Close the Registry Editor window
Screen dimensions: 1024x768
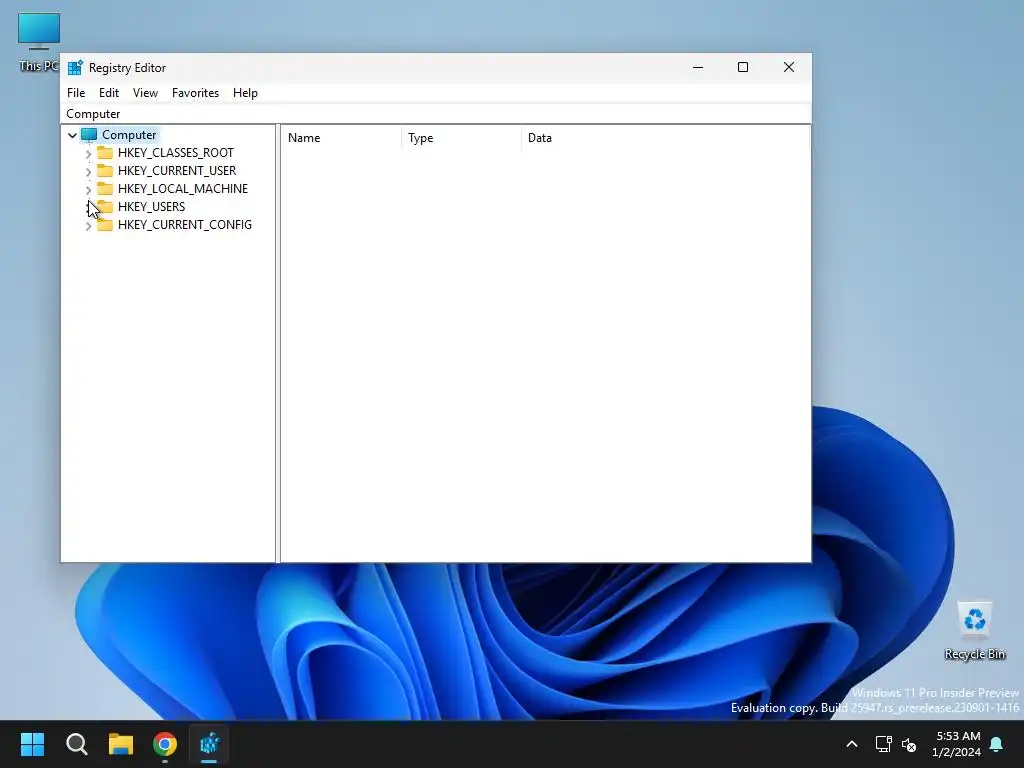pyautogui.click(x=789, y=67)
